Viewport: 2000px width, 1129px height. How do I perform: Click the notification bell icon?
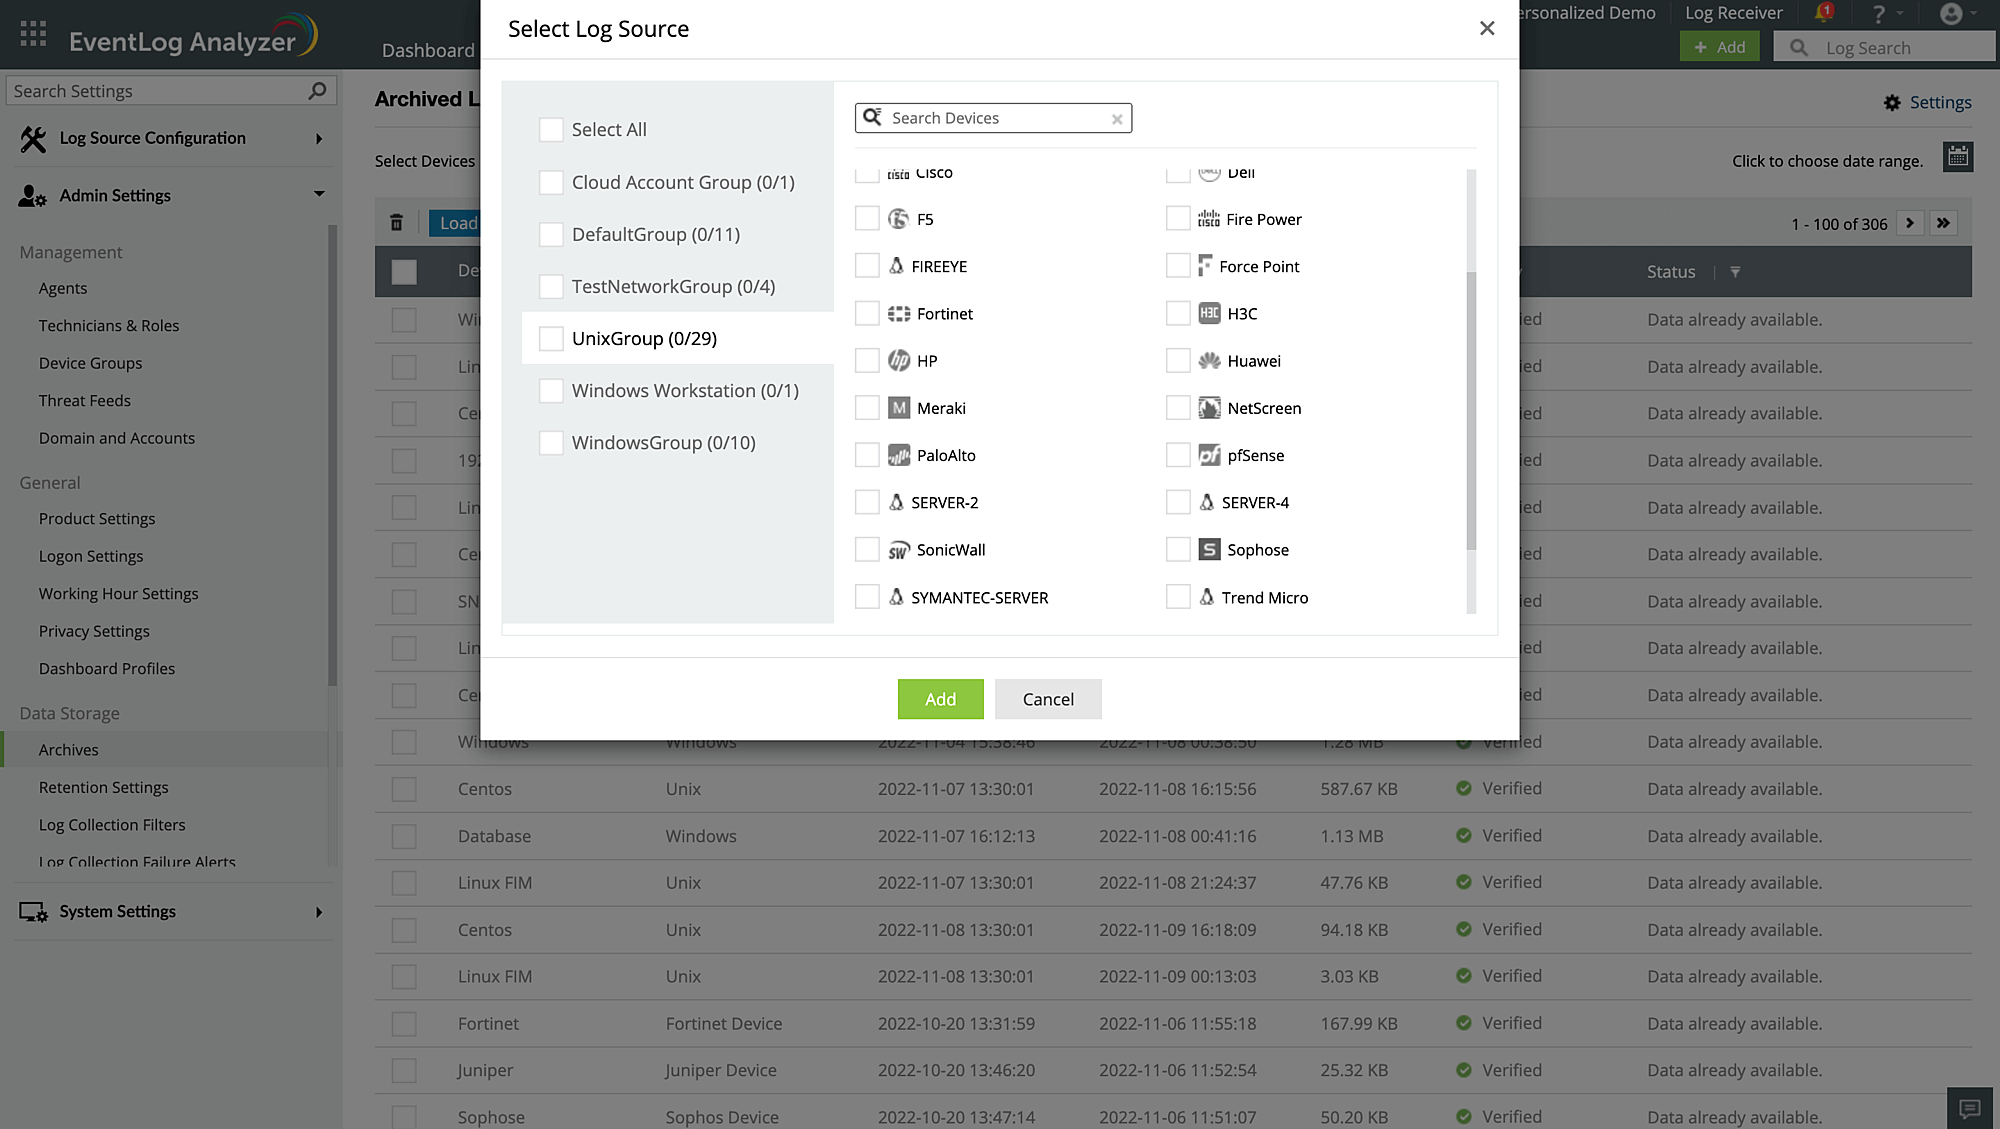pyautogui.click(x=1822, y=13)
